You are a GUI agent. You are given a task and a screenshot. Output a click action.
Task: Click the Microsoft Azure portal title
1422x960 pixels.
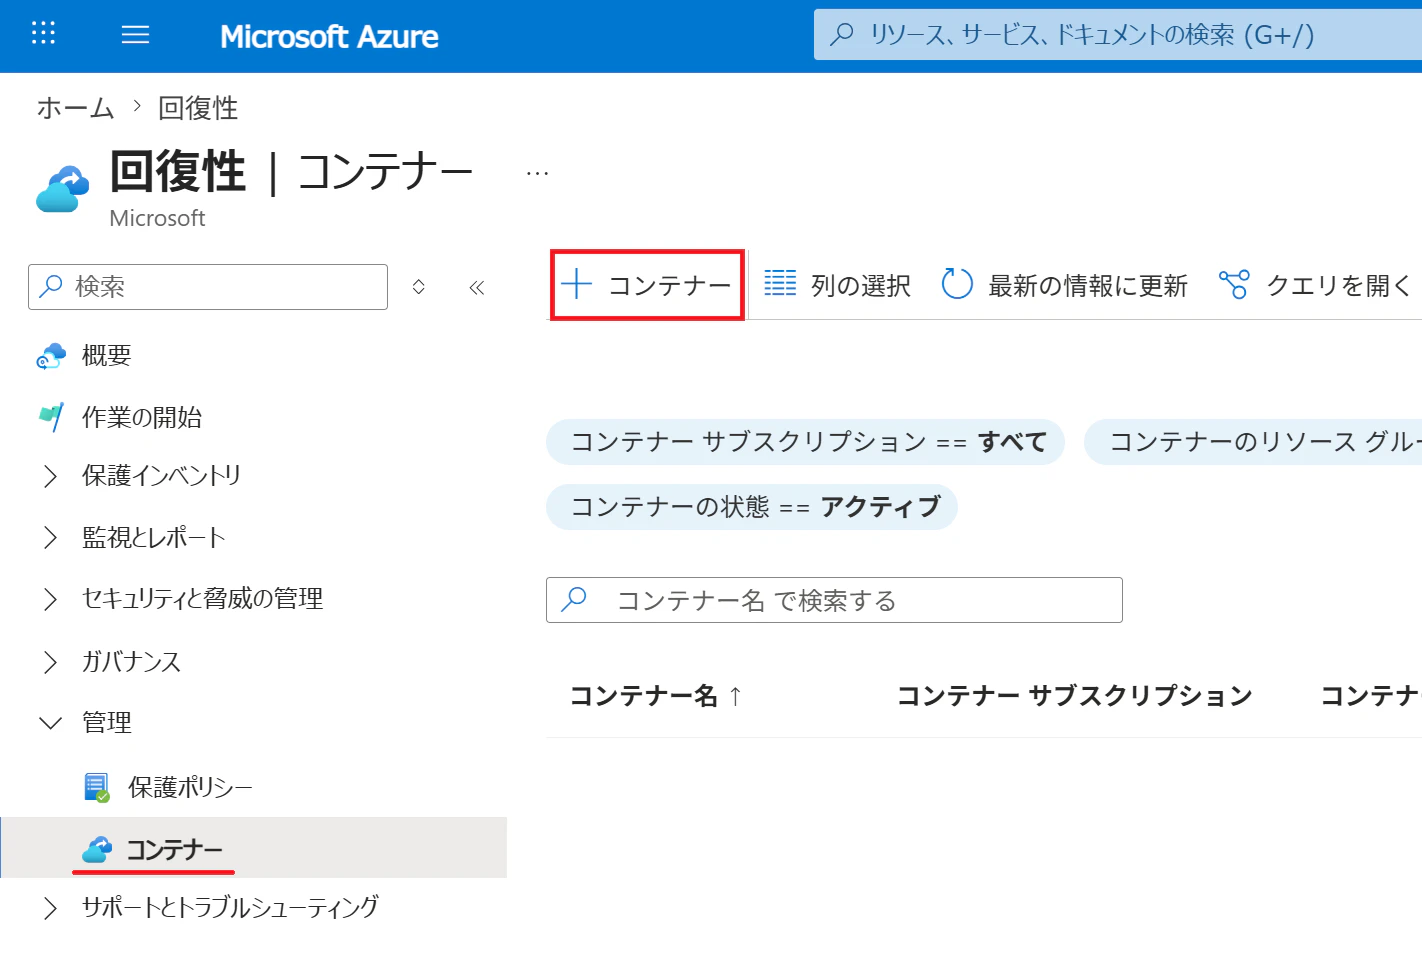tap(329, 37)
